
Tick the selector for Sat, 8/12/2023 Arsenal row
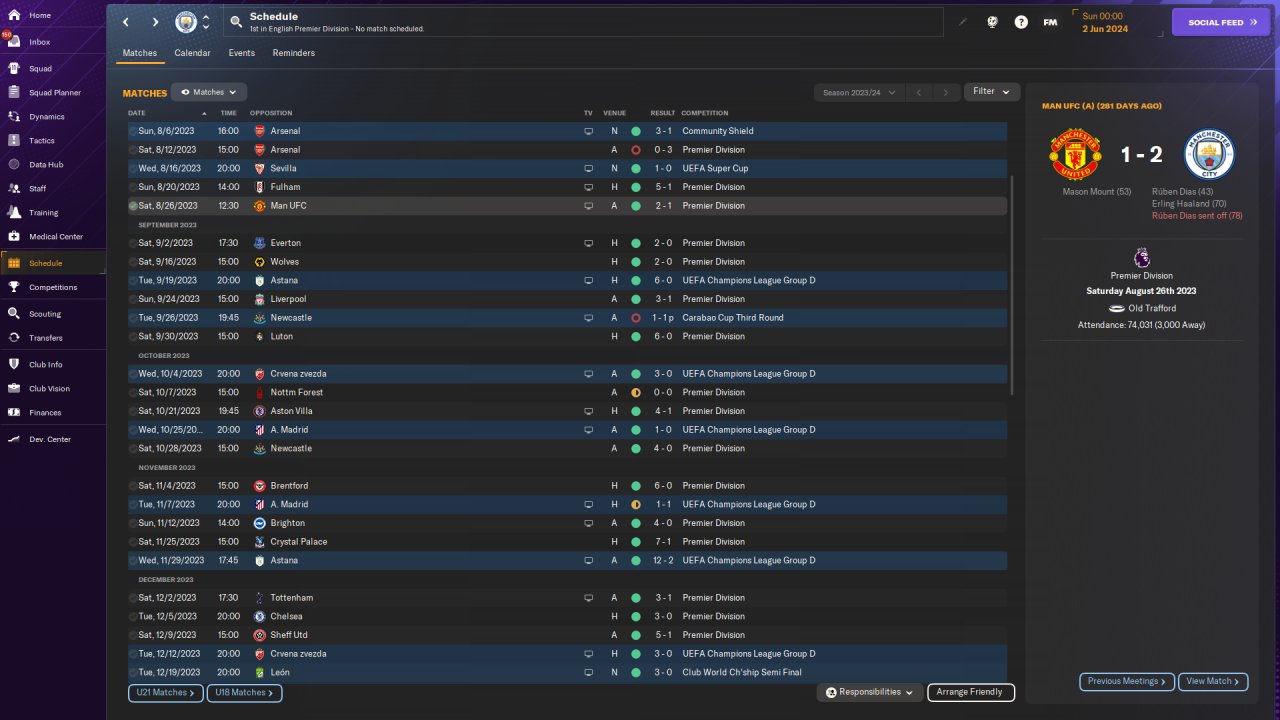[133, 150]
